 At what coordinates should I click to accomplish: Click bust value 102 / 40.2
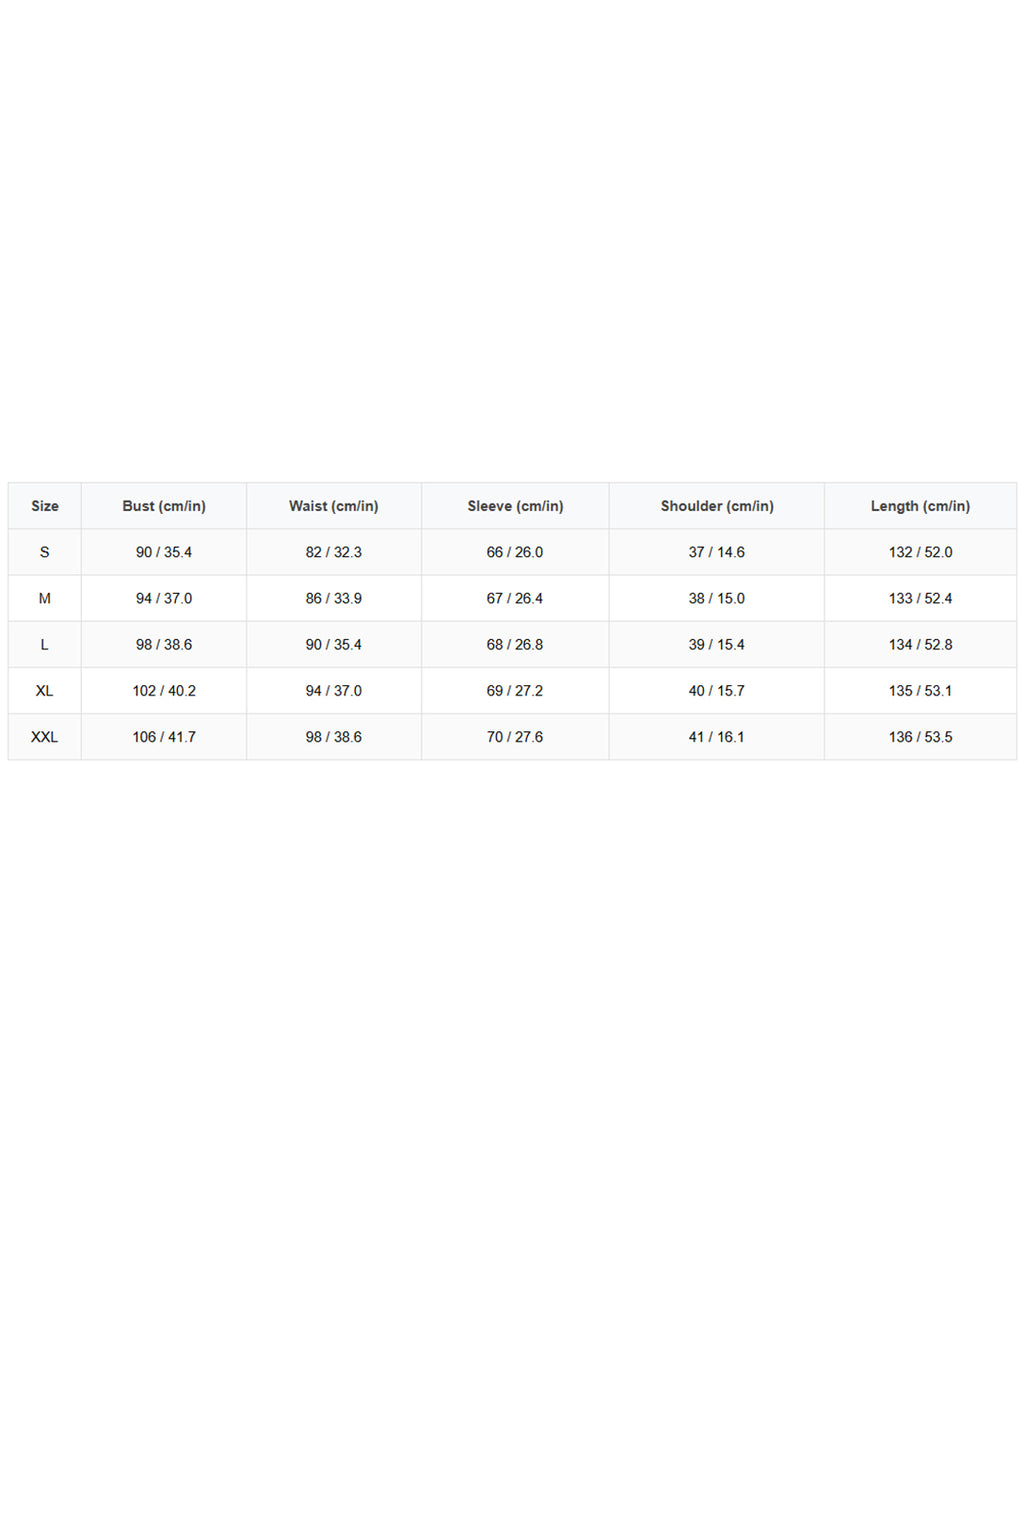coord(164,691)
